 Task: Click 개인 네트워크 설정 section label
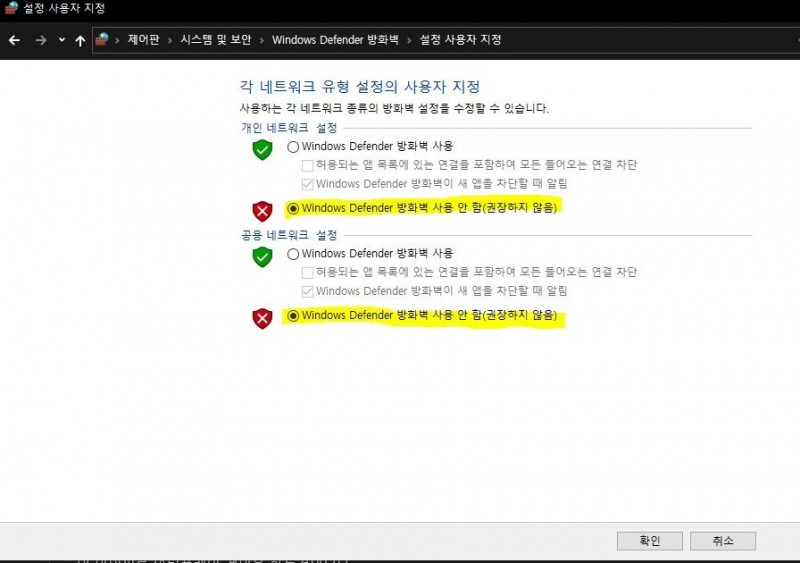pos(289,128)
